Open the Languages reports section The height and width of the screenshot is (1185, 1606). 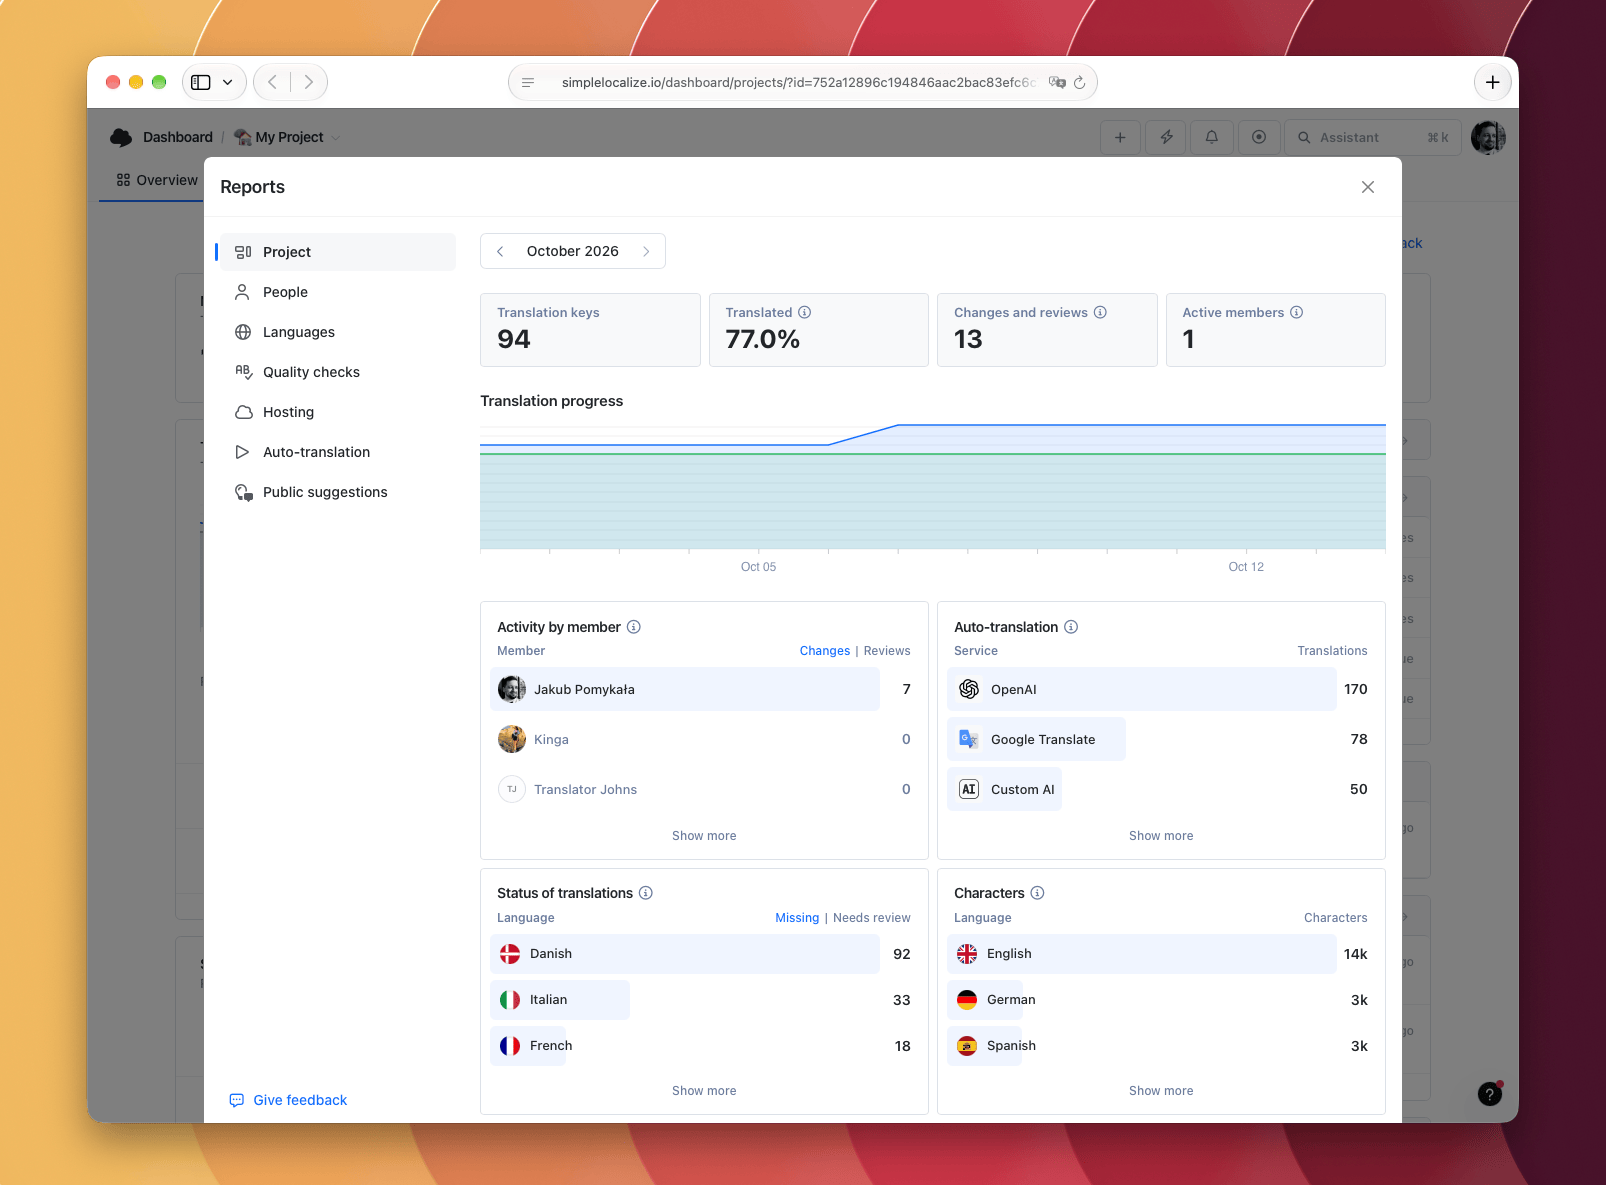tap(338, 332)
